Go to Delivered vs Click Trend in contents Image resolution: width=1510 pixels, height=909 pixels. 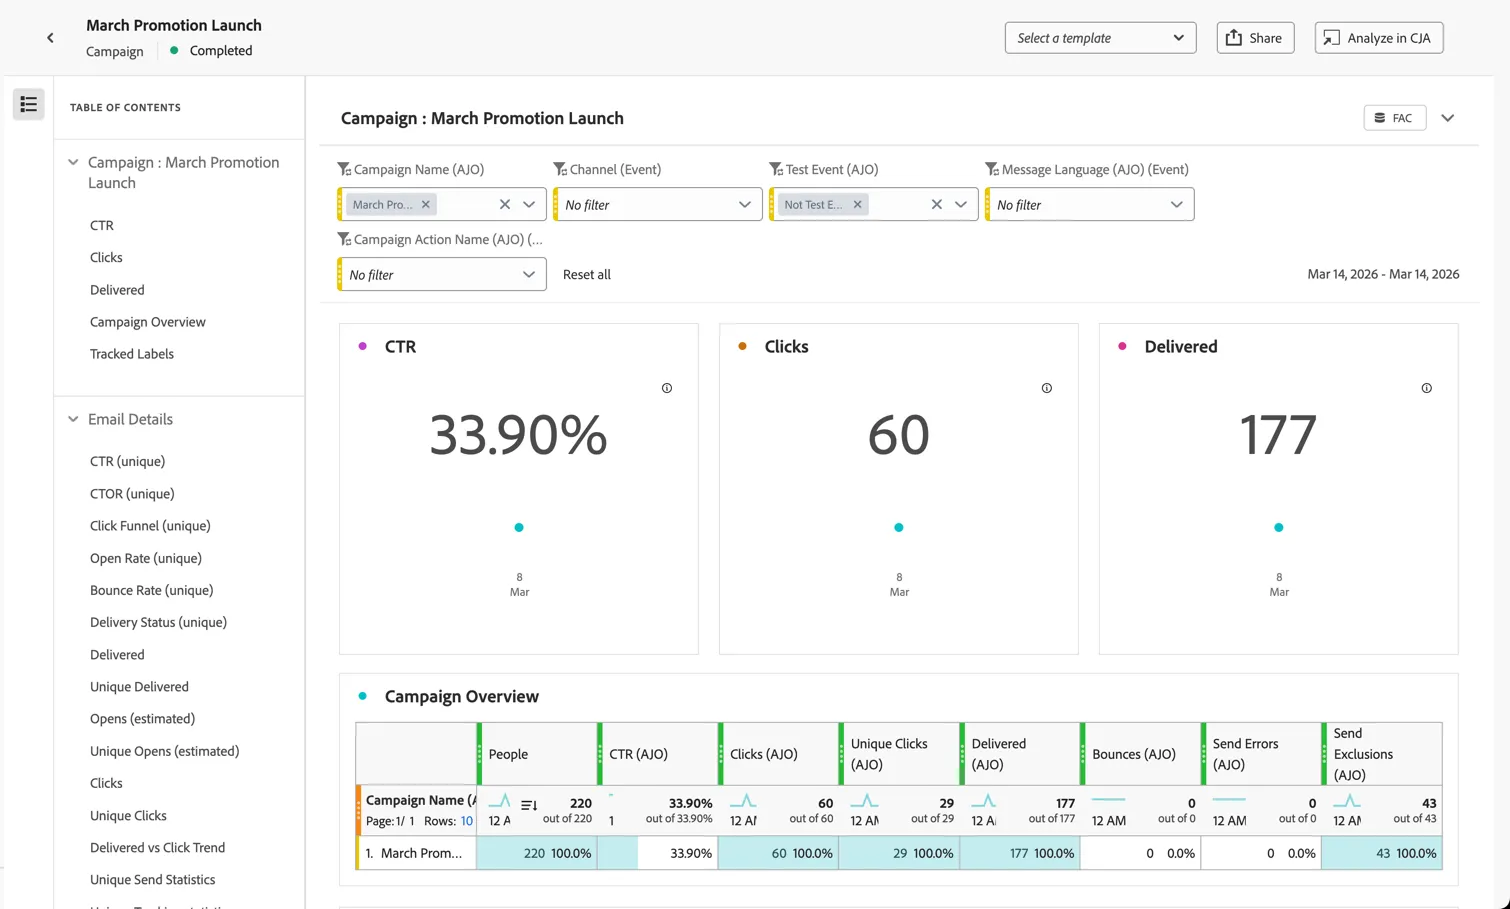[158, 847]
